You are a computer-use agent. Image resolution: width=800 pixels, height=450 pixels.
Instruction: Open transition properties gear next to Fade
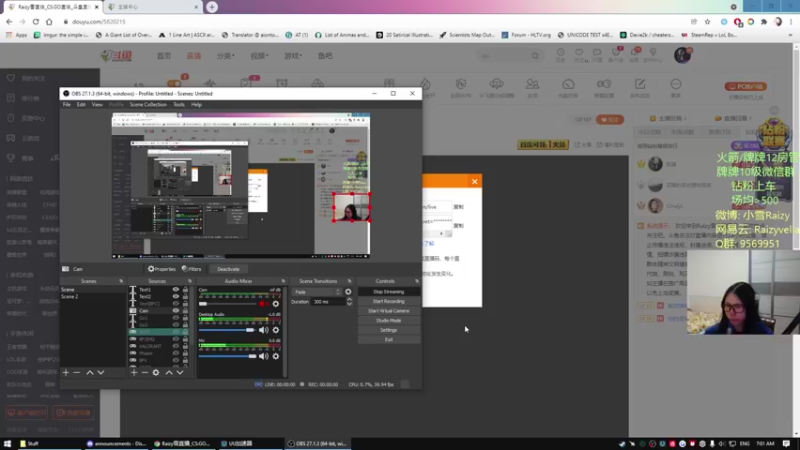click(x=348, y=292)
